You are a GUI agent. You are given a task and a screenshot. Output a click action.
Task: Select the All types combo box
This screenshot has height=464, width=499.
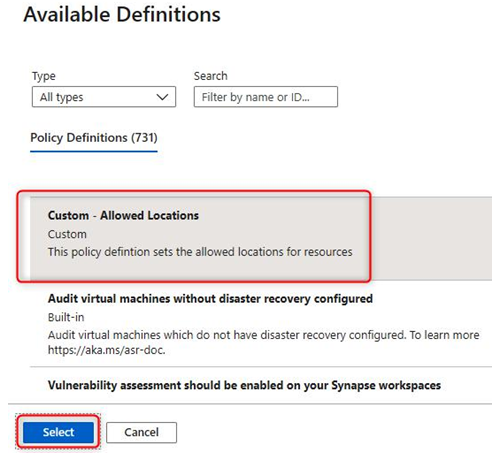pyautogui.click(x=104, y=97)
